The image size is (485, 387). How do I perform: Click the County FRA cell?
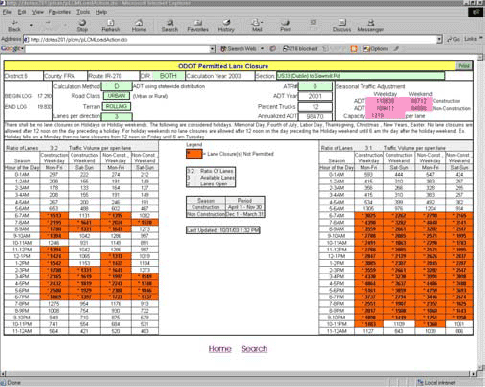click(65, 76)
